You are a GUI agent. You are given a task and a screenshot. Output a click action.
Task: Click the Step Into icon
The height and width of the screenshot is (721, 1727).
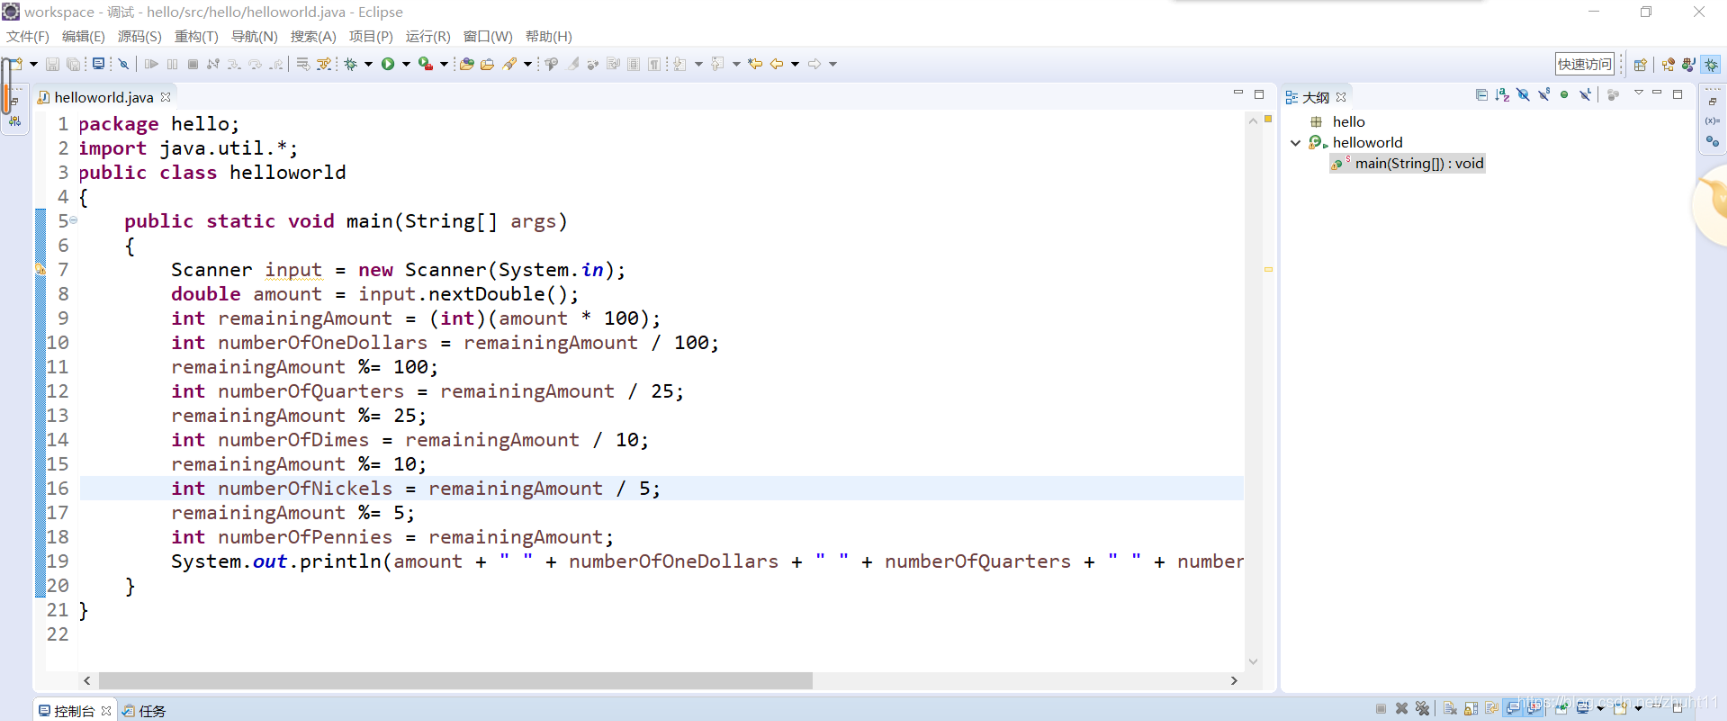point(234,64)
